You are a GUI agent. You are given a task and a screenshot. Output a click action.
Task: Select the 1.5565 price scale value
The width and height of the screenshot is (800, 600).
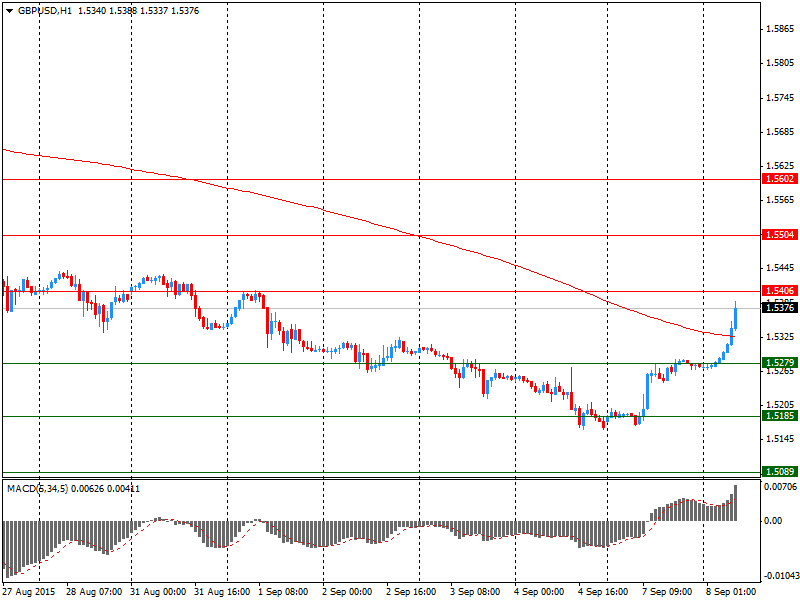point(780,200)
